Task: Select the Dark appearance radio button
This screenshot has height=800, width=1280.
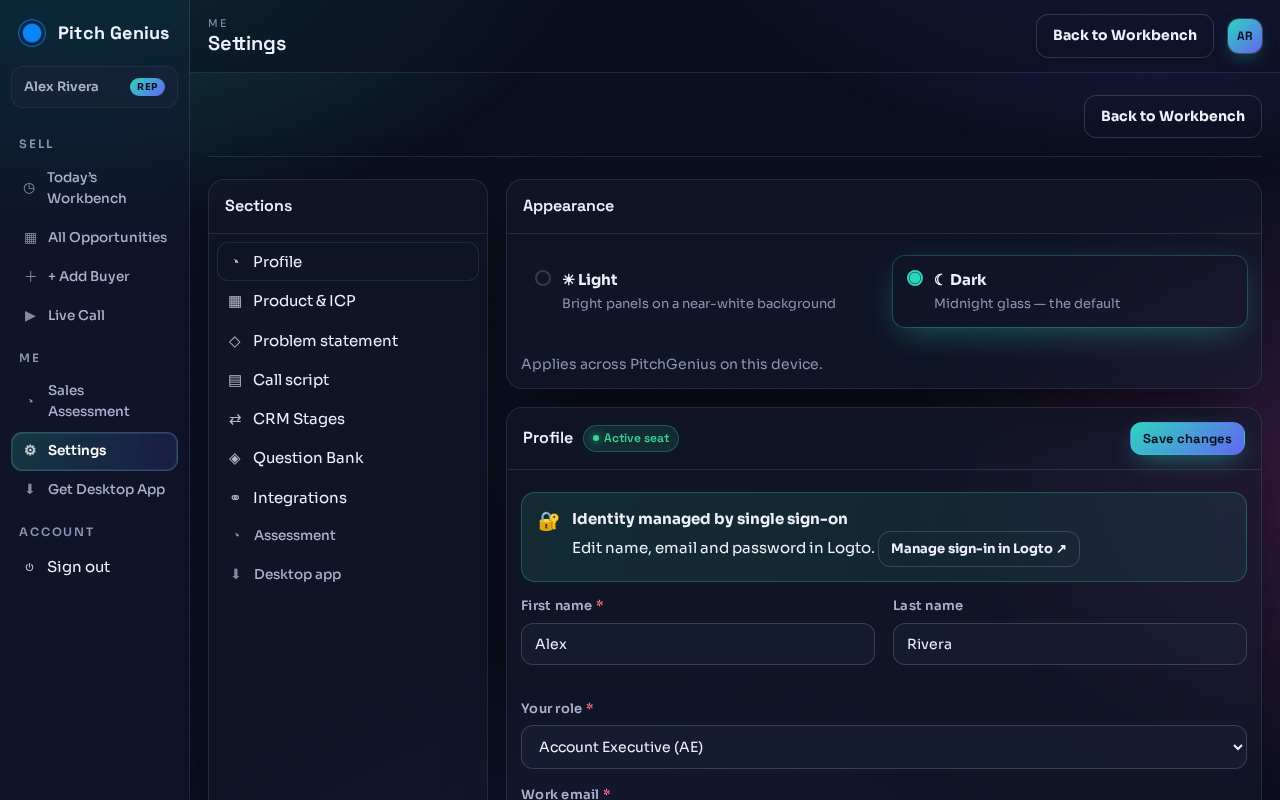Action: point(915,278)
